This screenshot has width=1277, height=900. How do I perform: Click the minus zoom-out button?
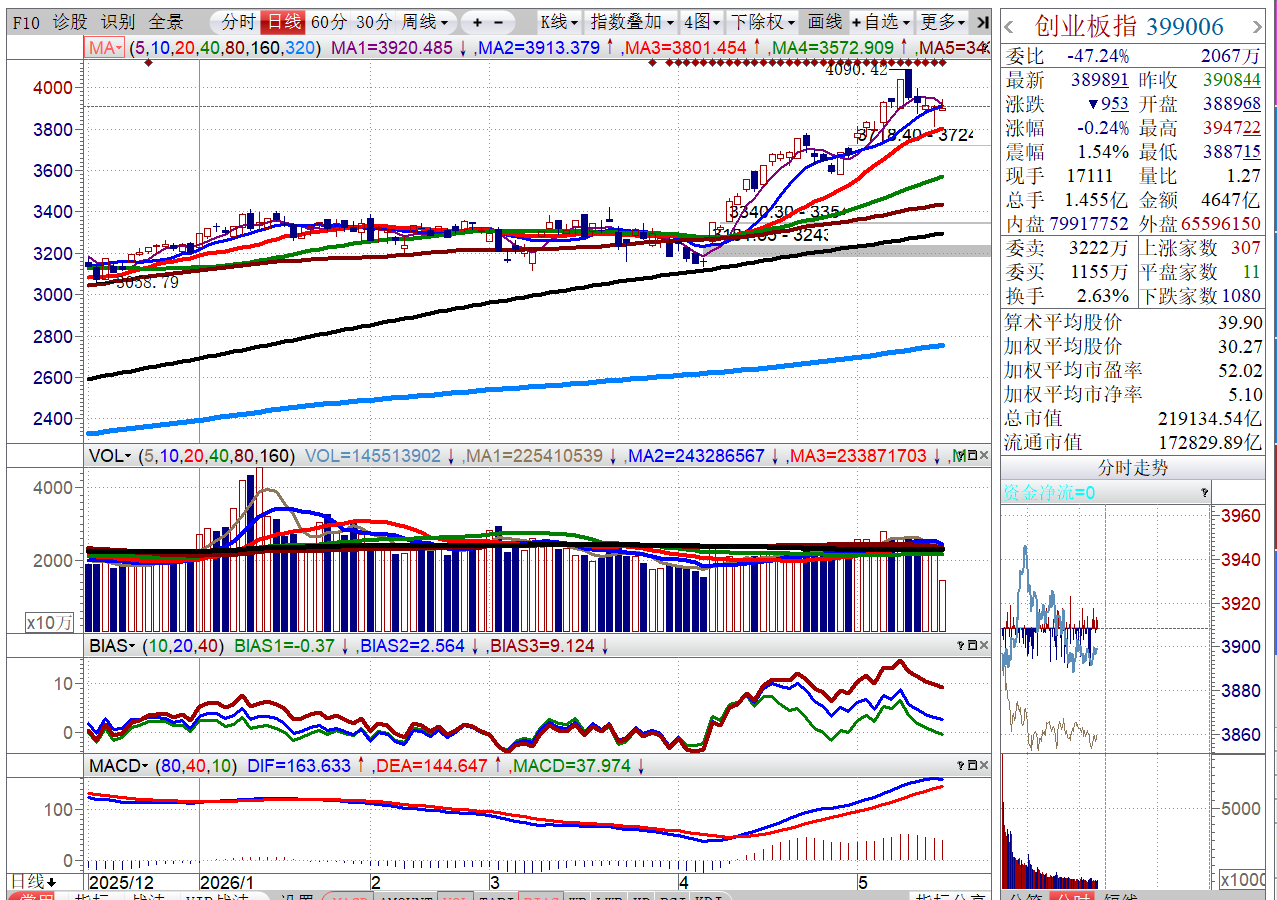click(499, 22)
